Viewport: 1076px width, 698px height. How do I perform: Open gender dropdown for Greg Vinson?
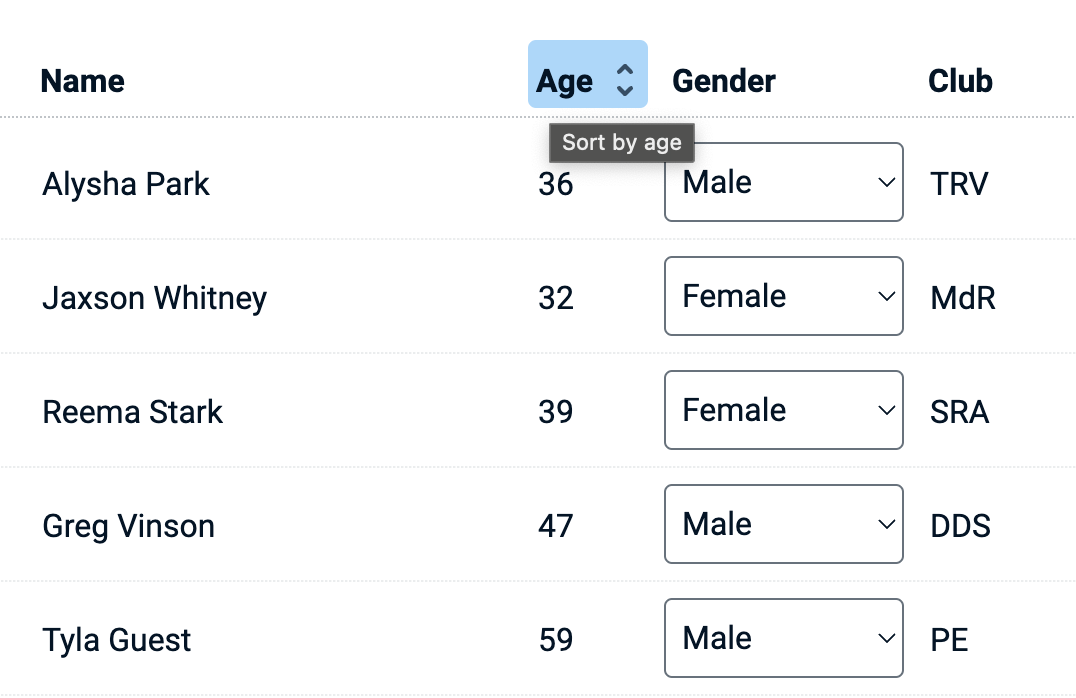tap(783, 524)
